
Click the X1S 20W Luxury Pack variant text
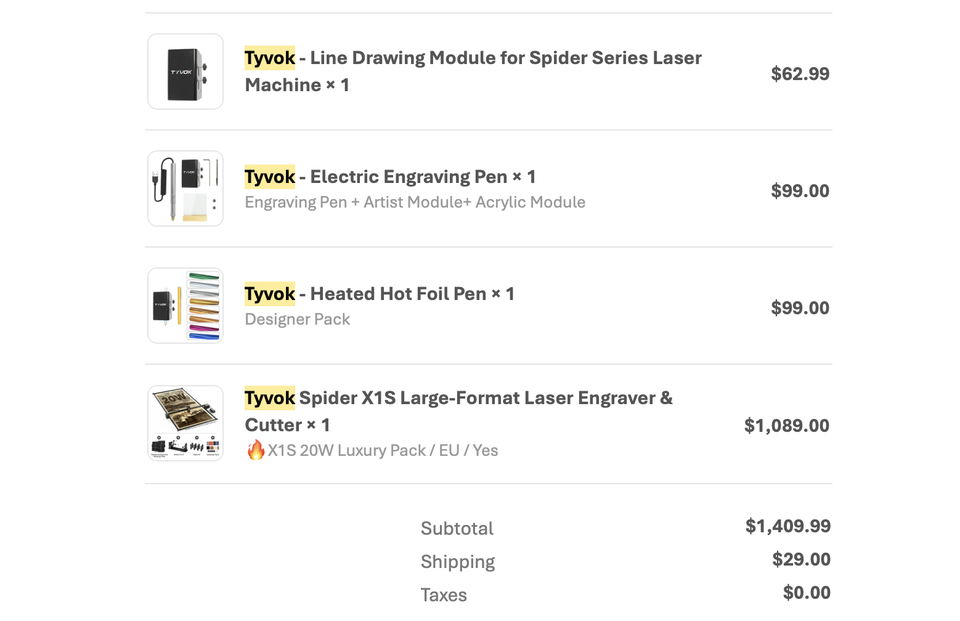tap(383, 450)
